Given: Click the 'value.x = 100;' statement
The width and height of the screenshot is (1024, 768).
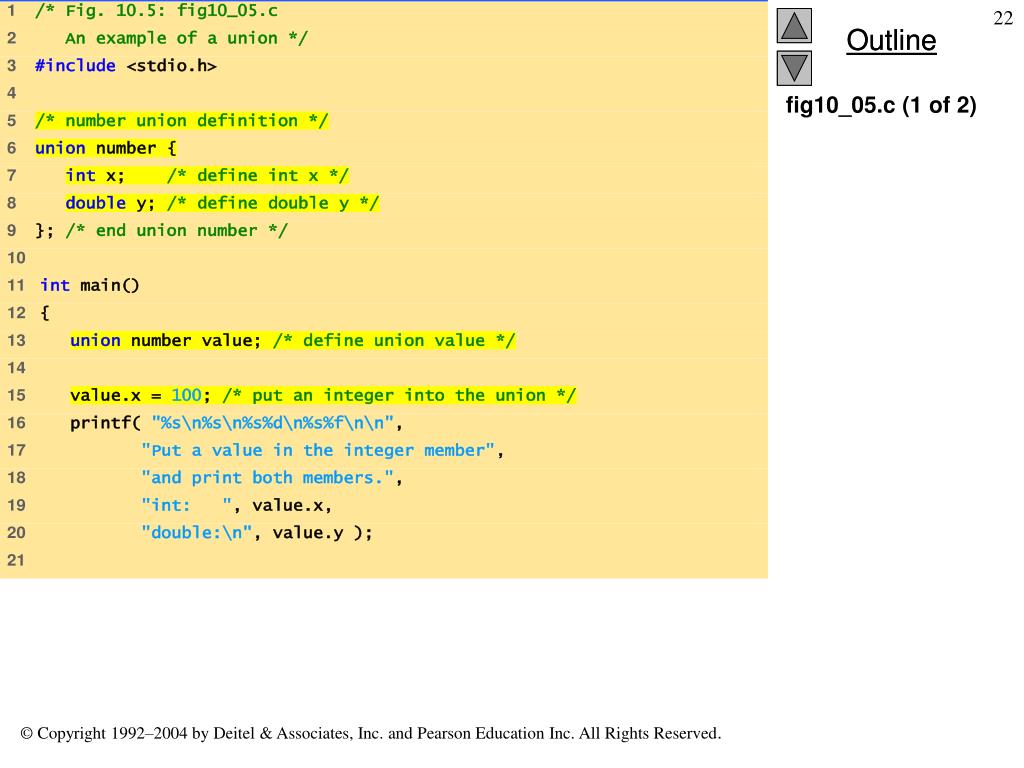Looking at the screenshot, I should tap(140, 395).
